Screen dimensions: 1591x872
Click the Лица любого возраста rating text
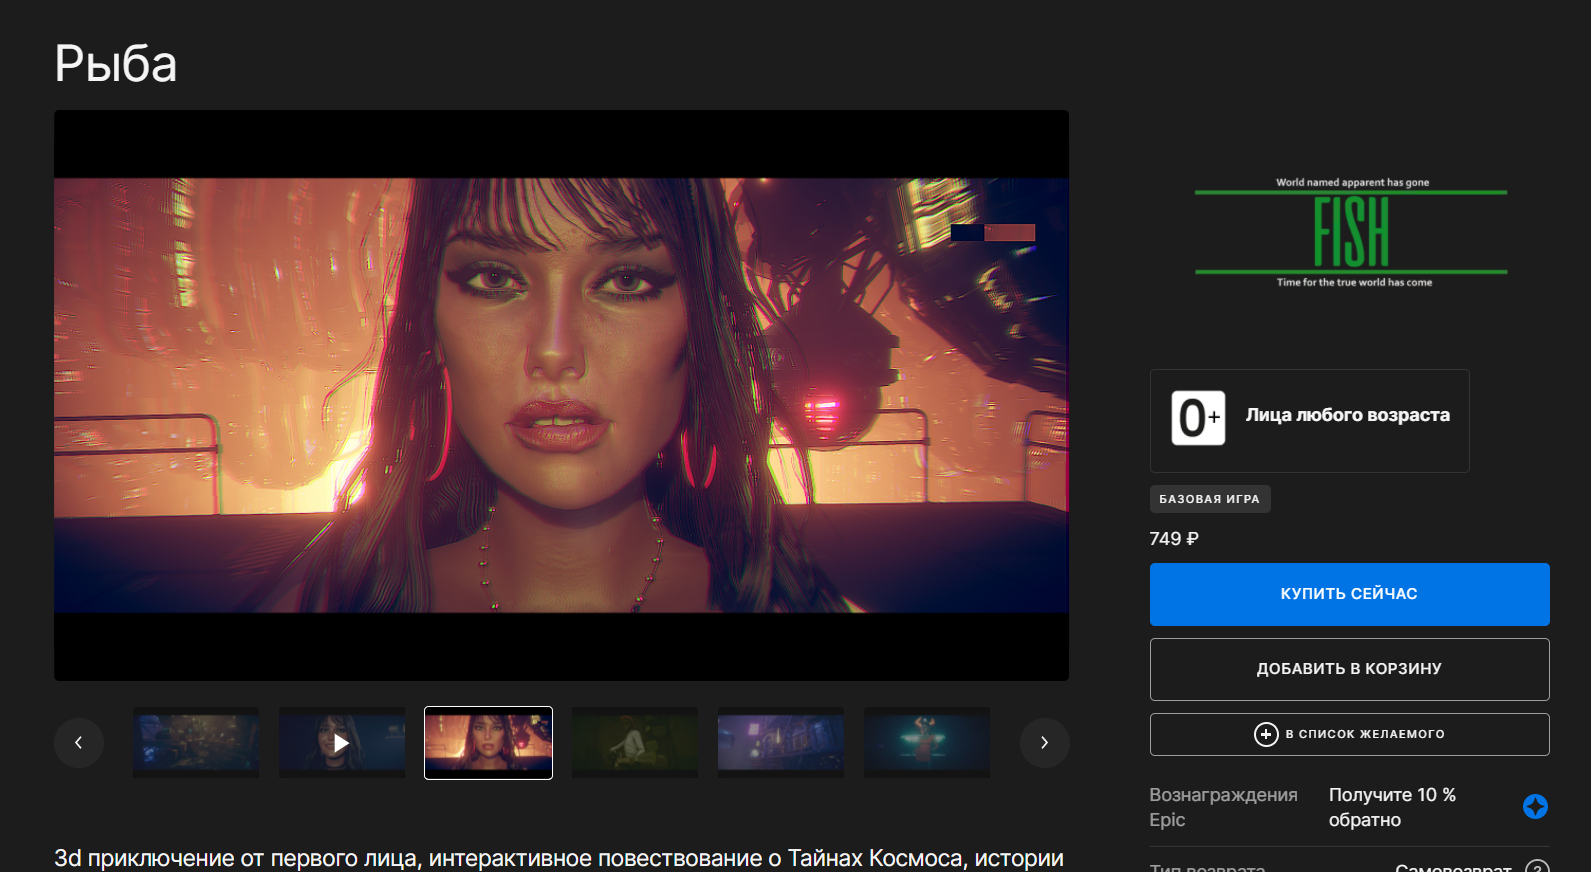[1347, 415]
